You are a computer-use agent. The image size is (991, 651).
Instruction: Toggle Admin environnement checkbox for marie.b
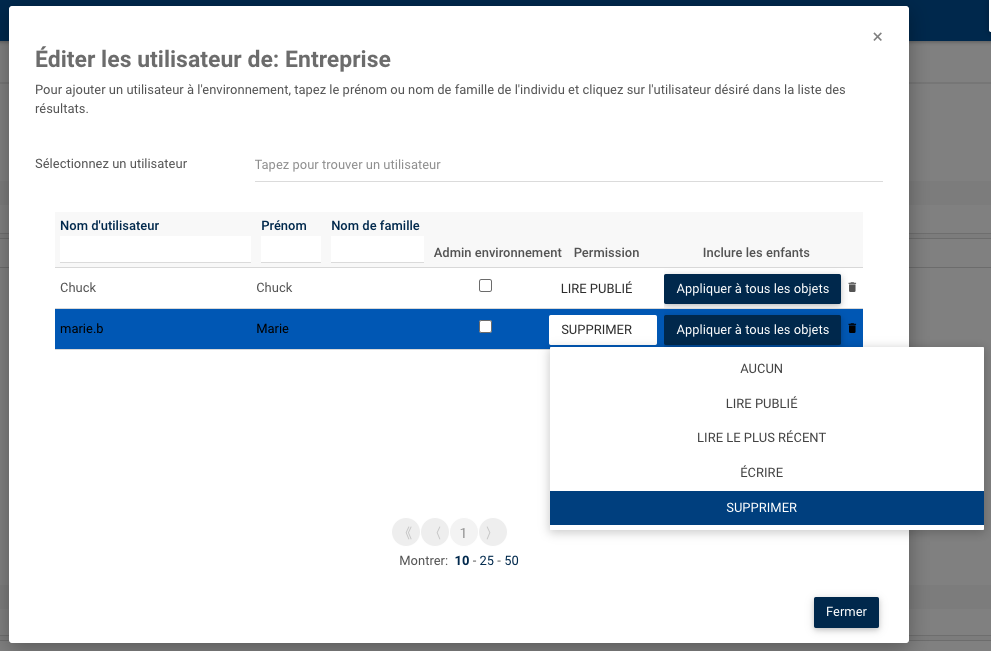coord(485,327)
